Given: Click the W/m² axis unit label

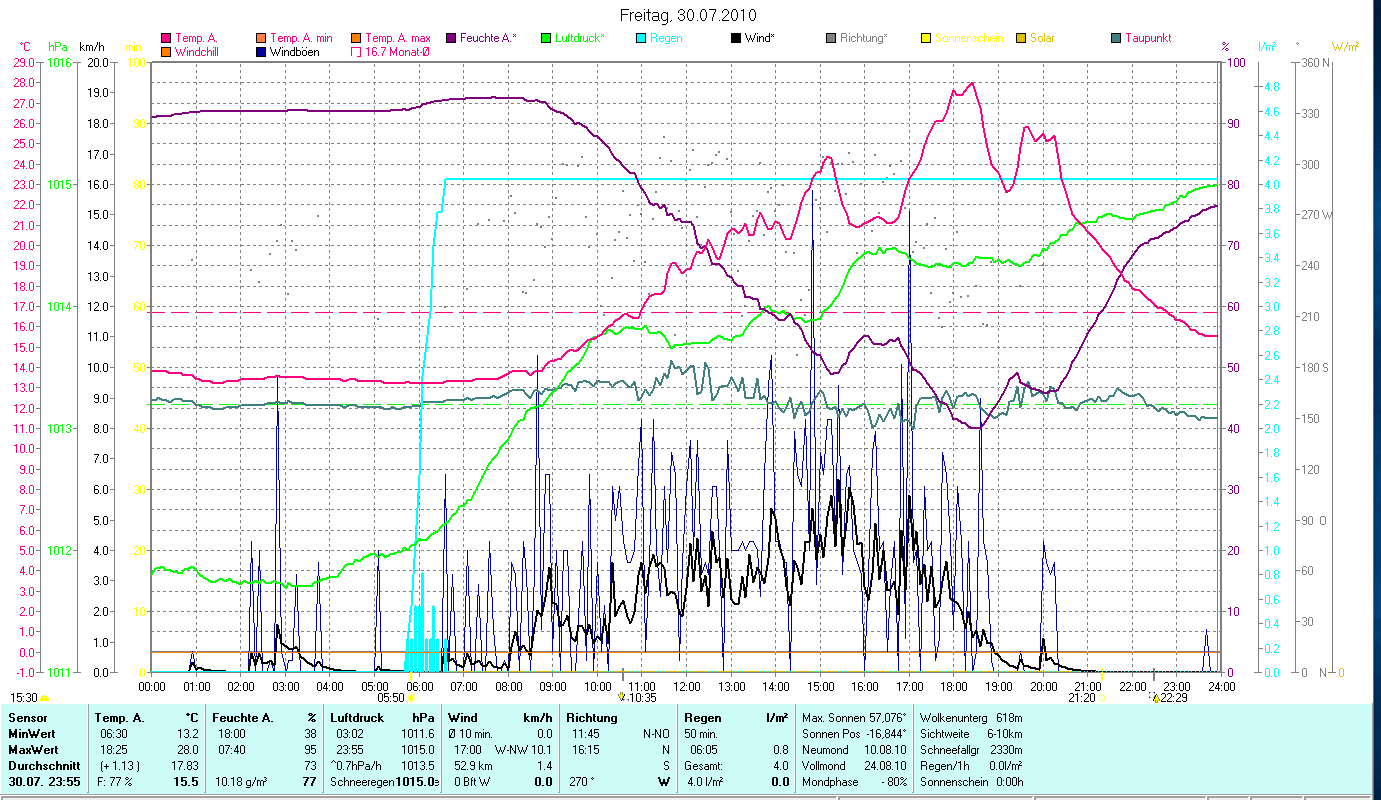Looking at the screenshot, I should point(1345,47).
